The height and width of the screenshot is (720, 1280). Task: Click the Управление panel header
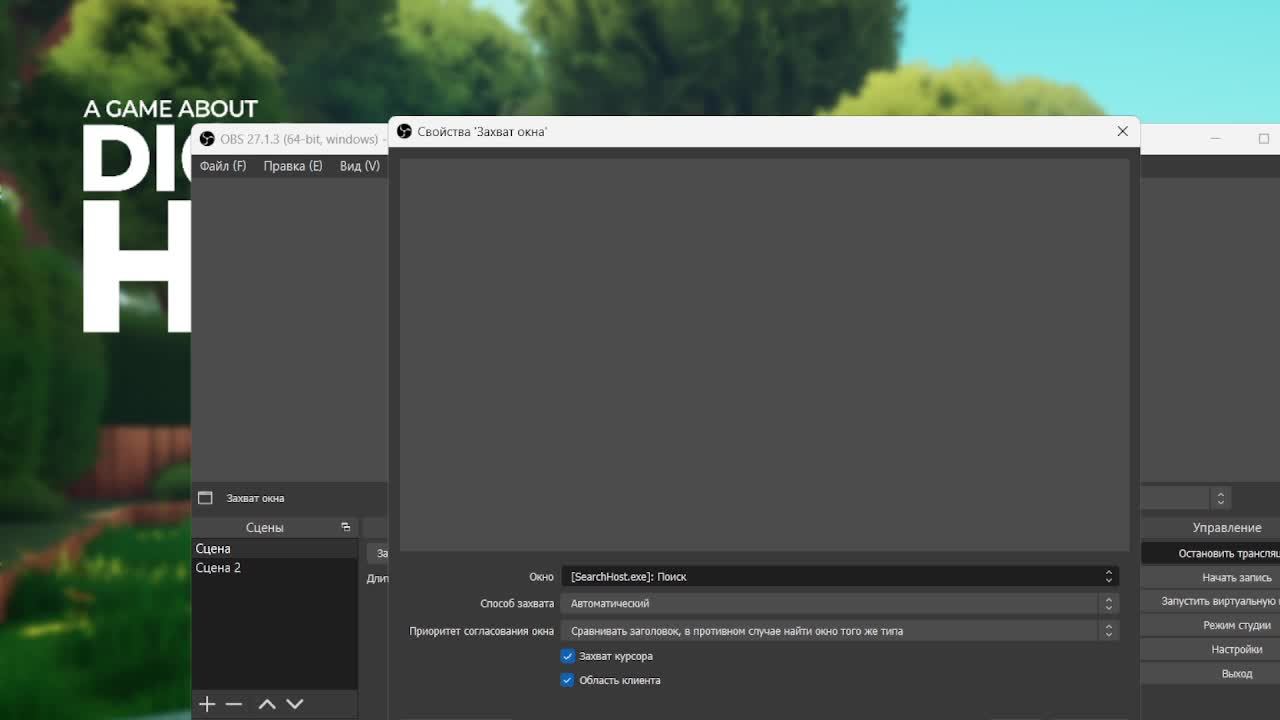coord(1210,527)
